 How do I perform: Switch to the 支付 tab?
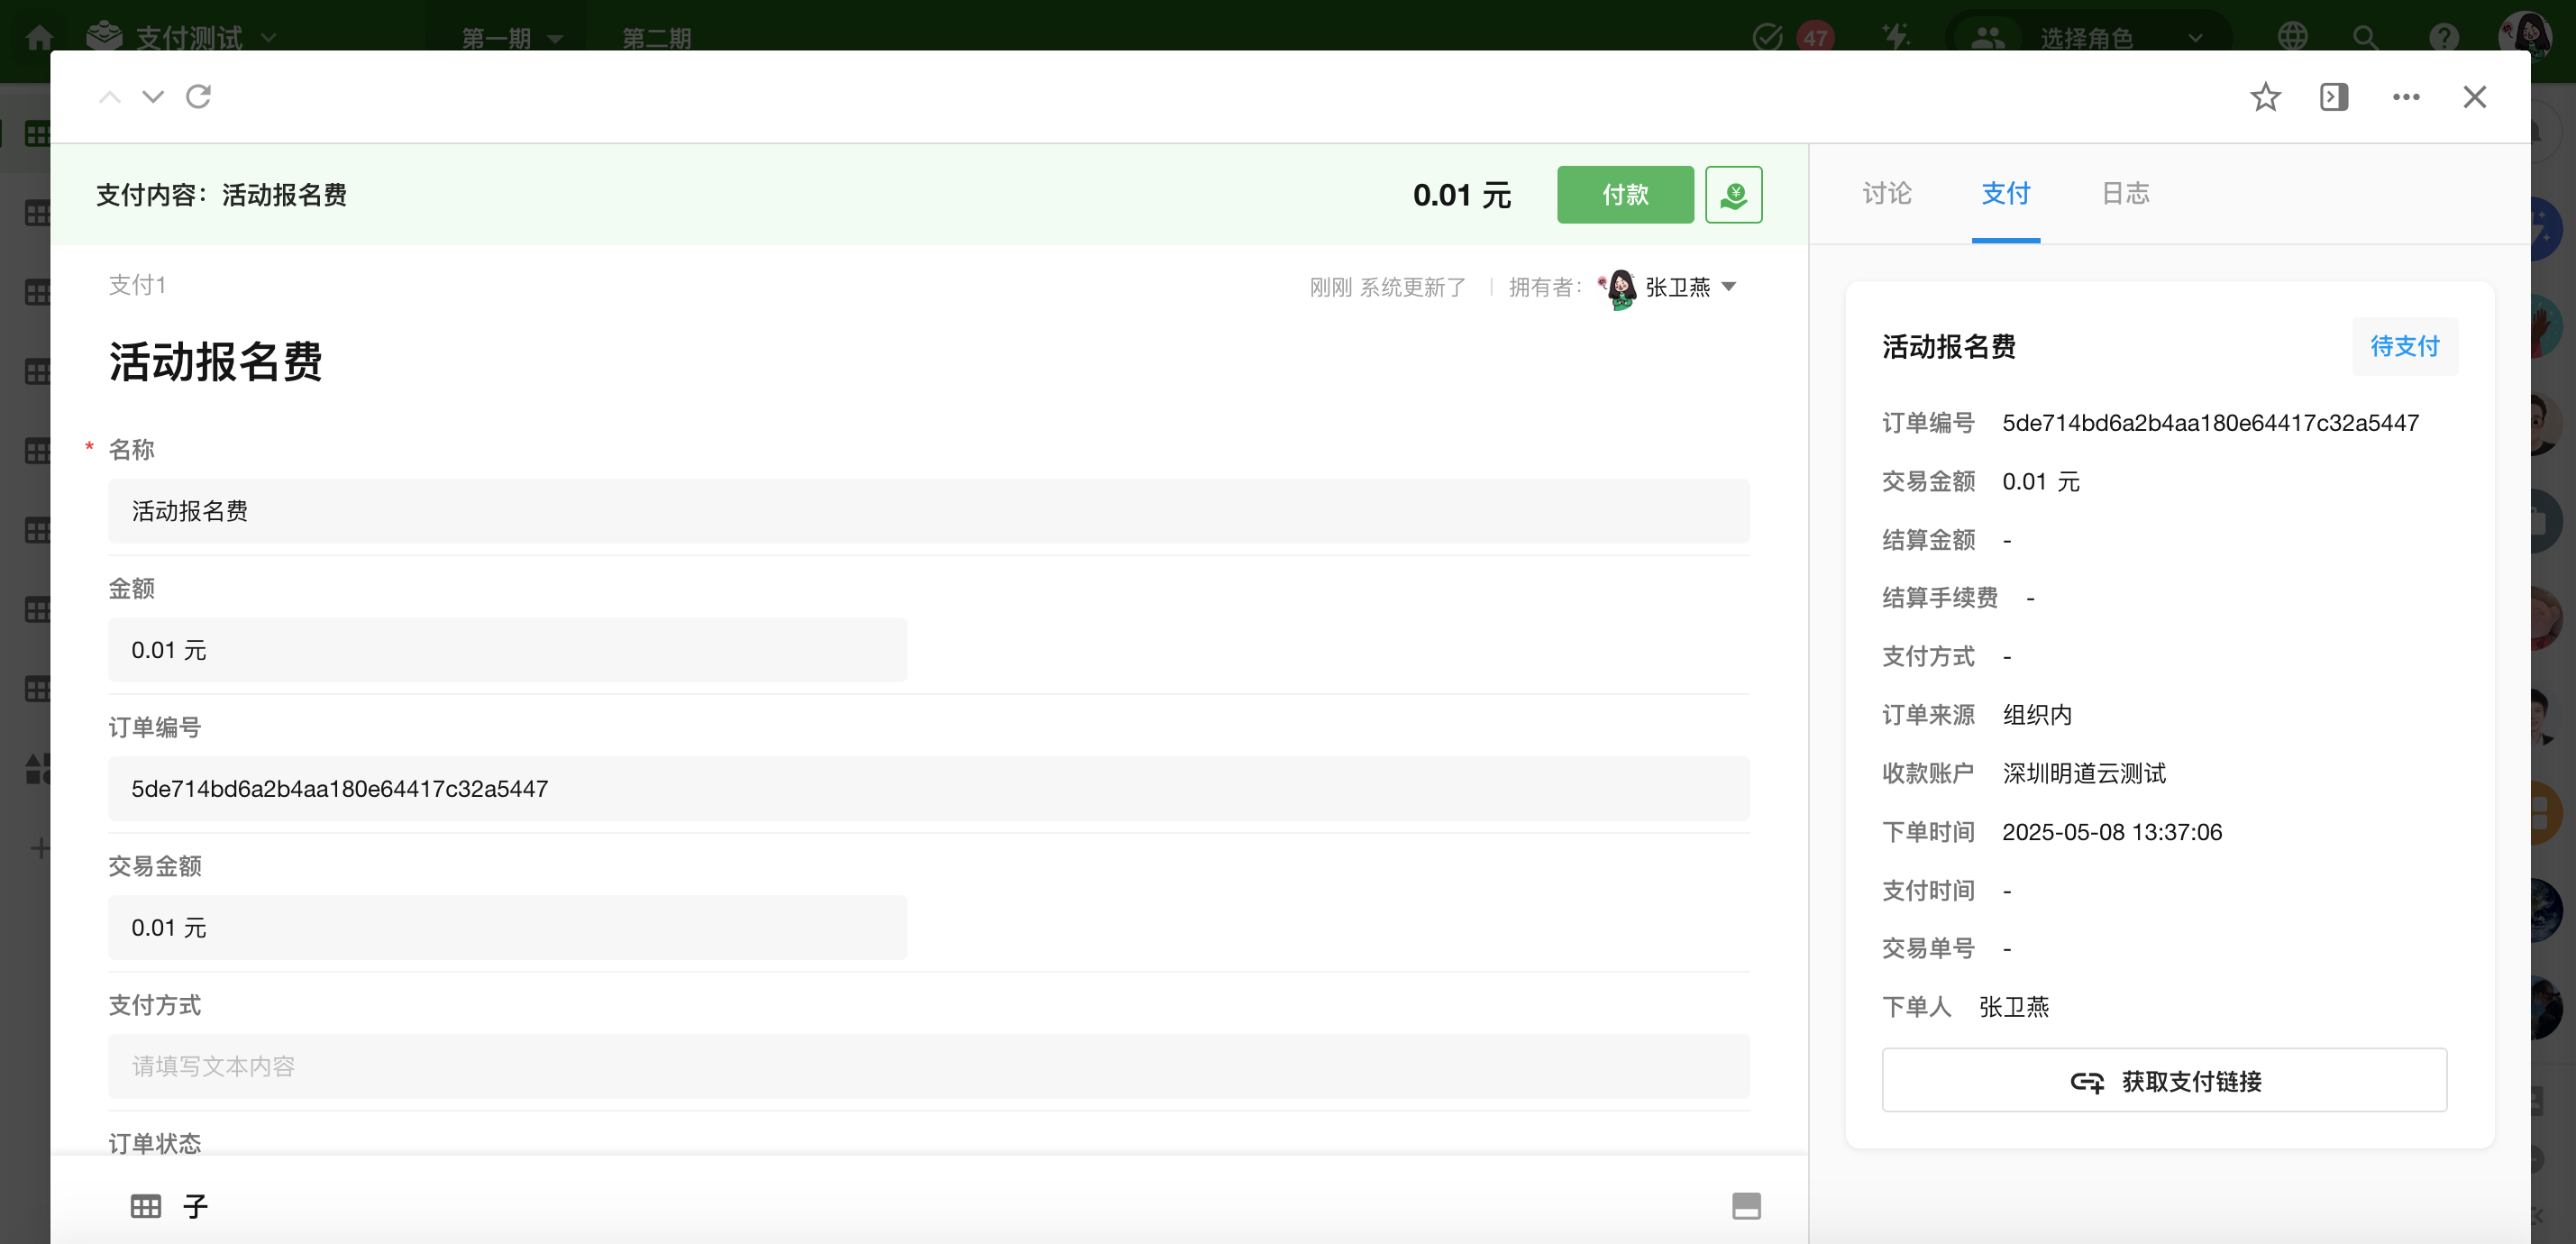pyautogui.click(x=2006, y=194)
